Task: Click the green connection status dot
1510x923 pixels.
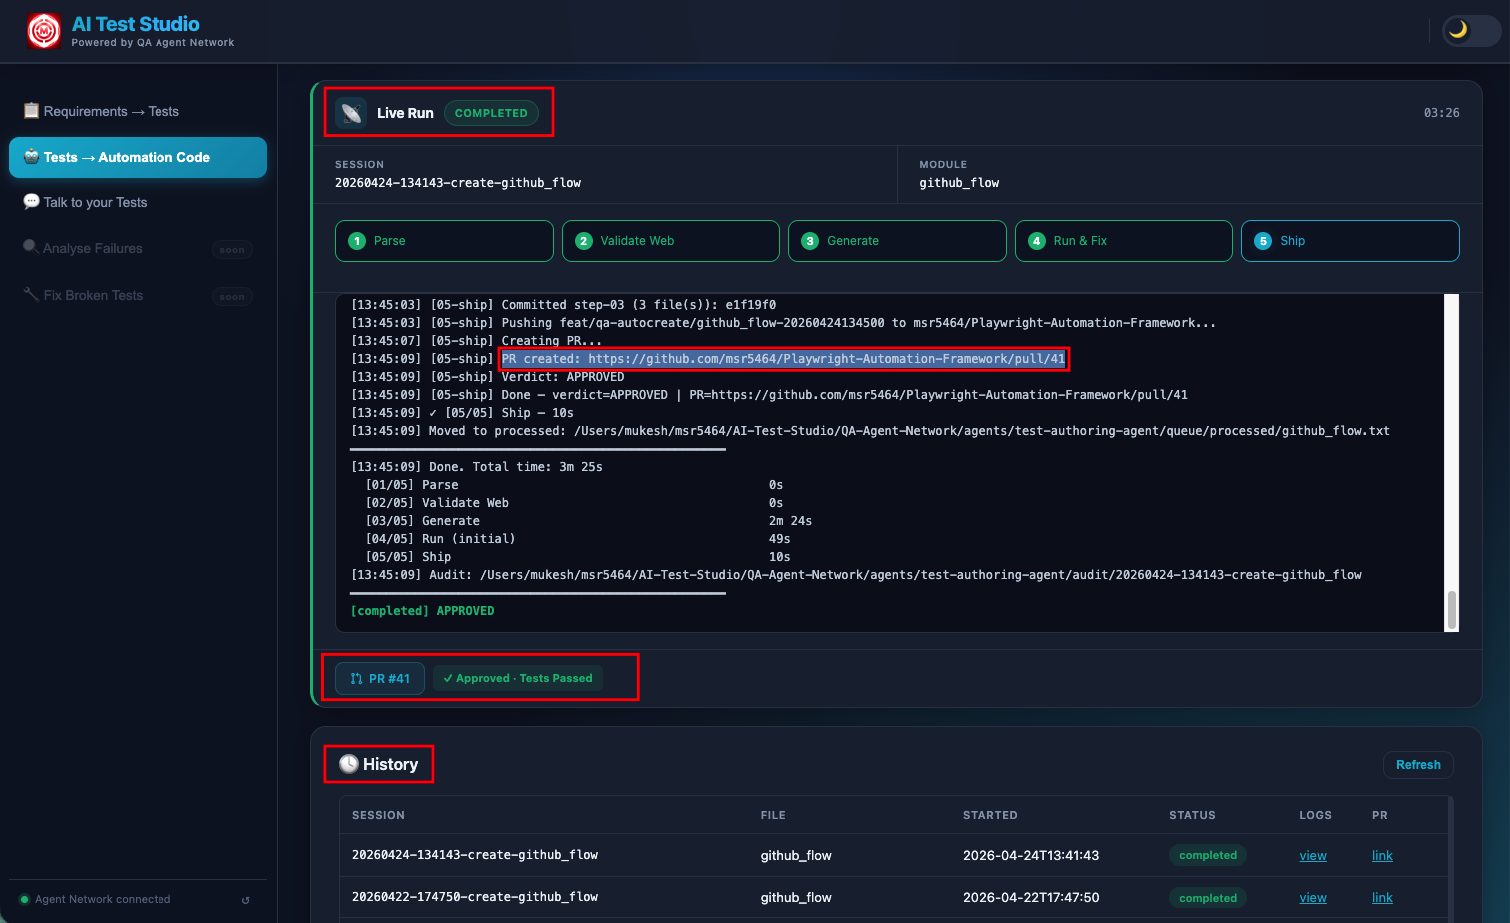Action: pyautogui.click(x=25, y=899)
